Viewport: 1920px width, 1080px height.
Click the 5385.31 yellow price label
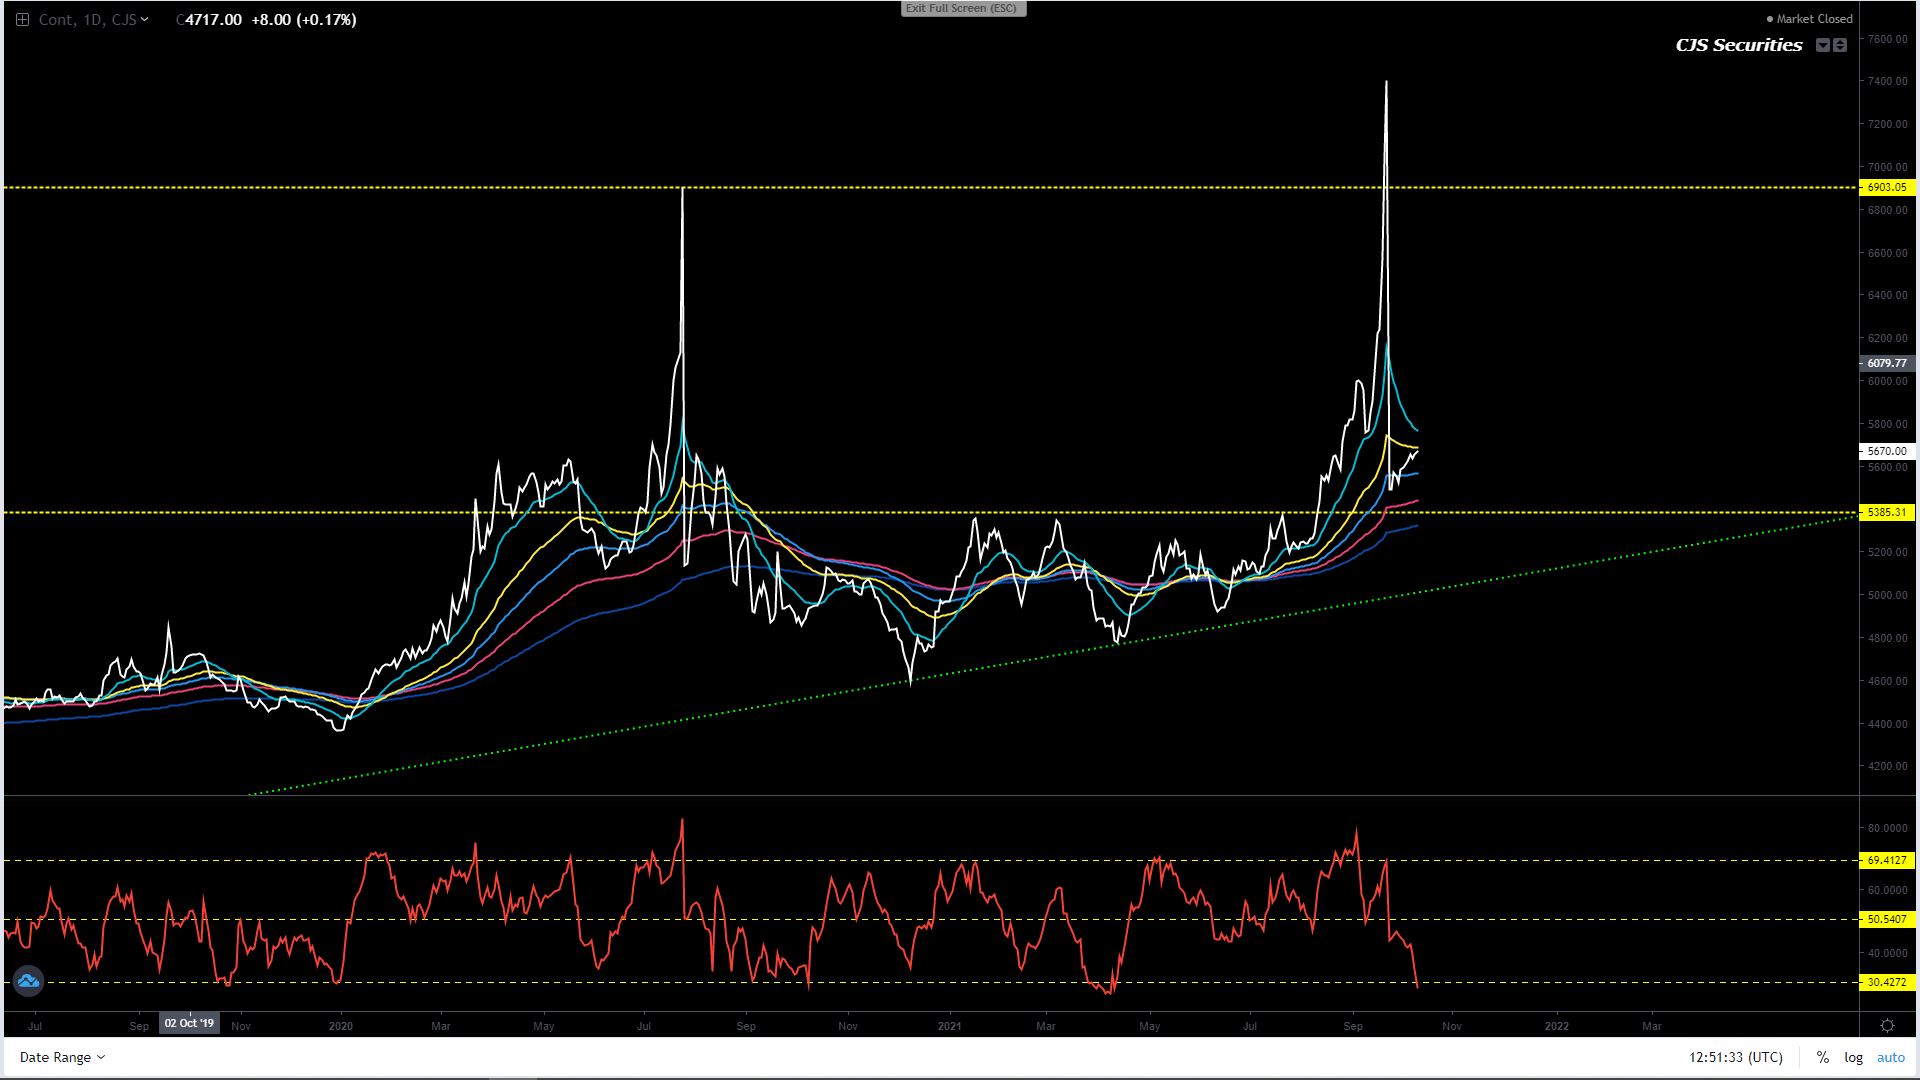point(1886,512)
